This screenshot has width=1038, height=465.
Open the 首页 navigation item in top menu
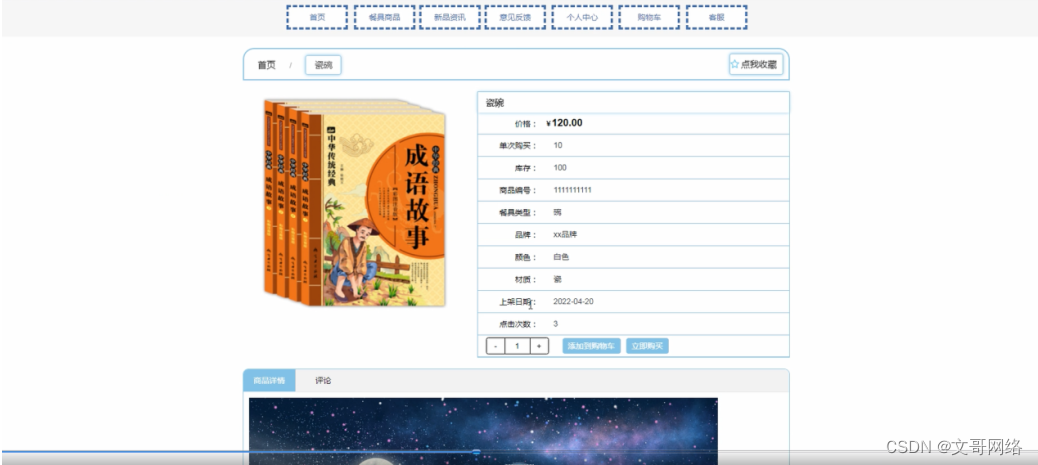pos(317,17)
